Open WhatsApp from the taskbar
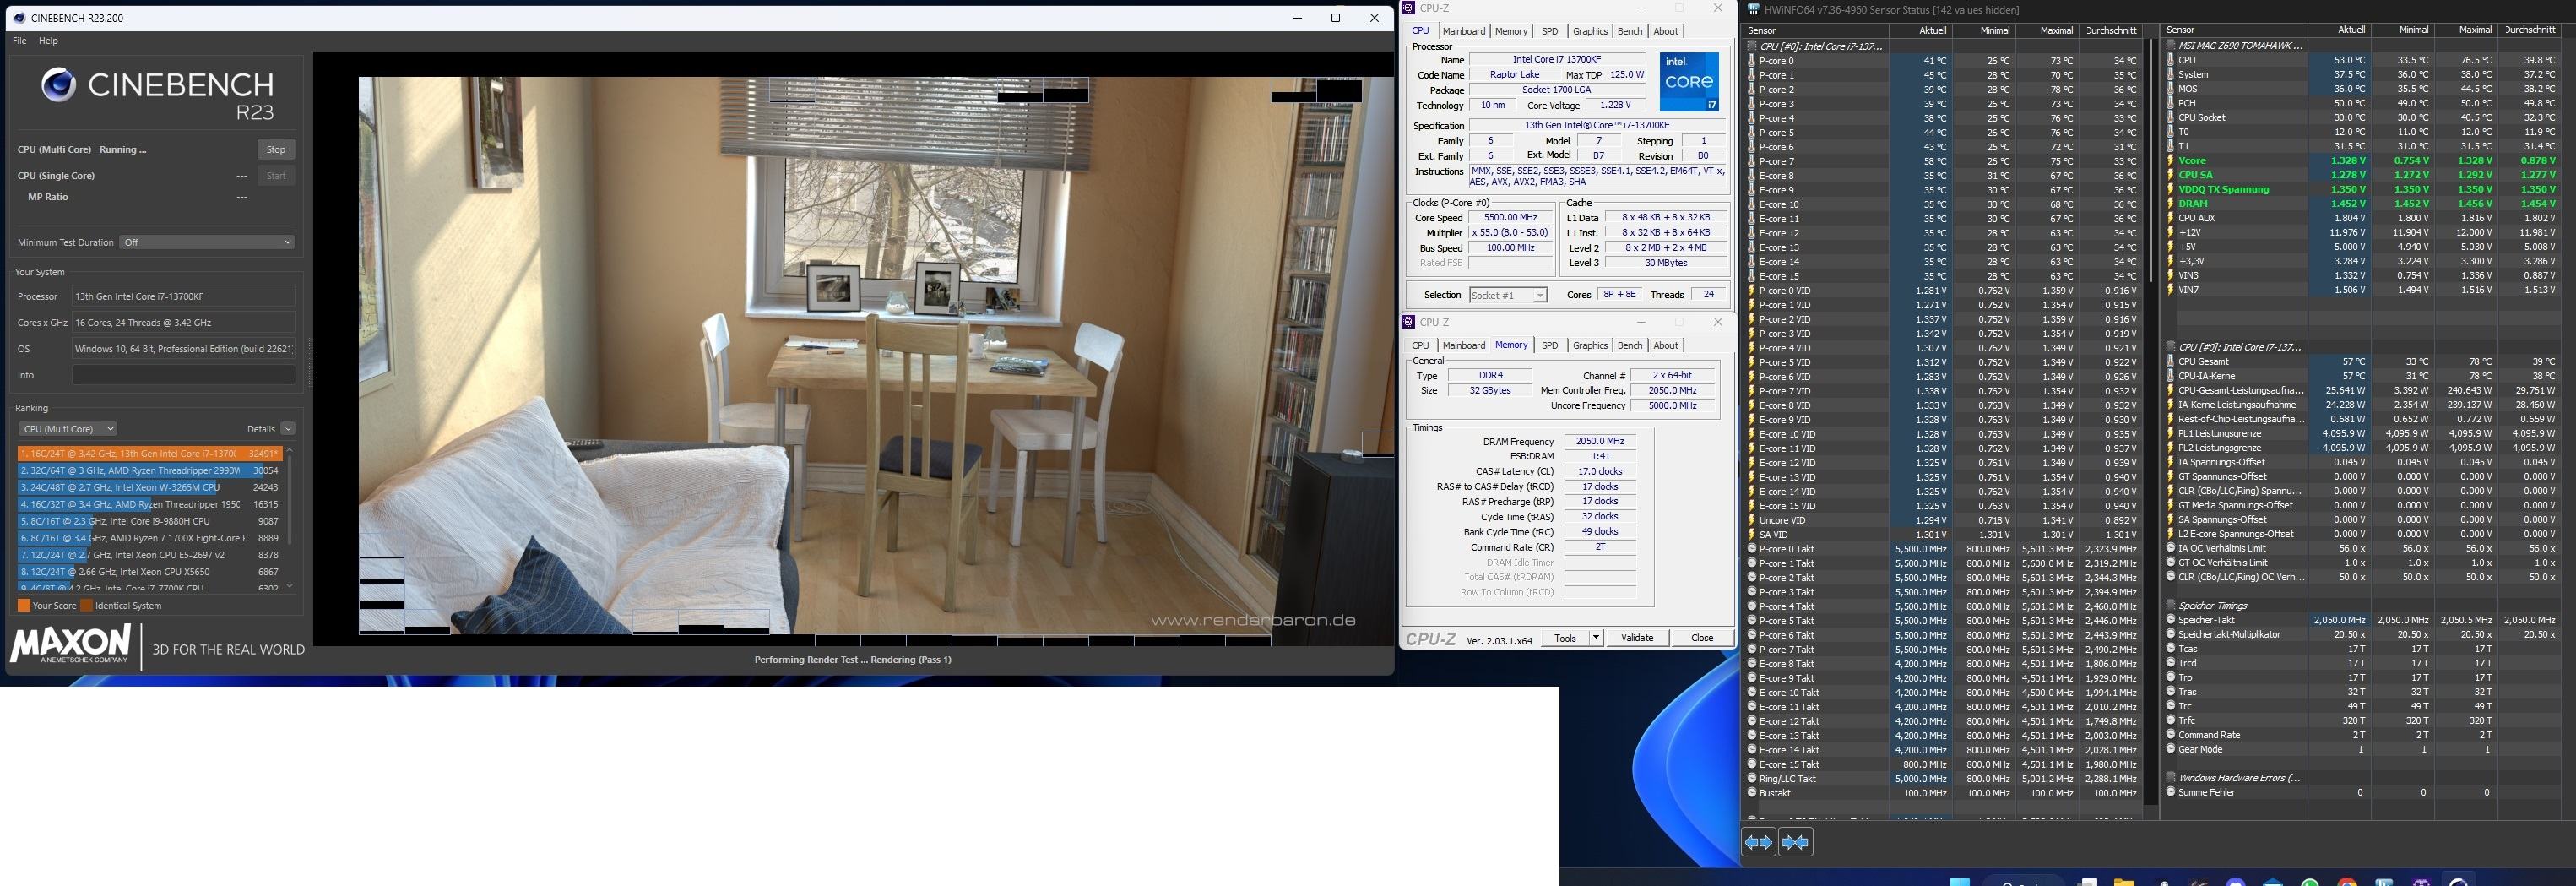The width and height of the screenshot is (2576, 886). point(2310,881)
